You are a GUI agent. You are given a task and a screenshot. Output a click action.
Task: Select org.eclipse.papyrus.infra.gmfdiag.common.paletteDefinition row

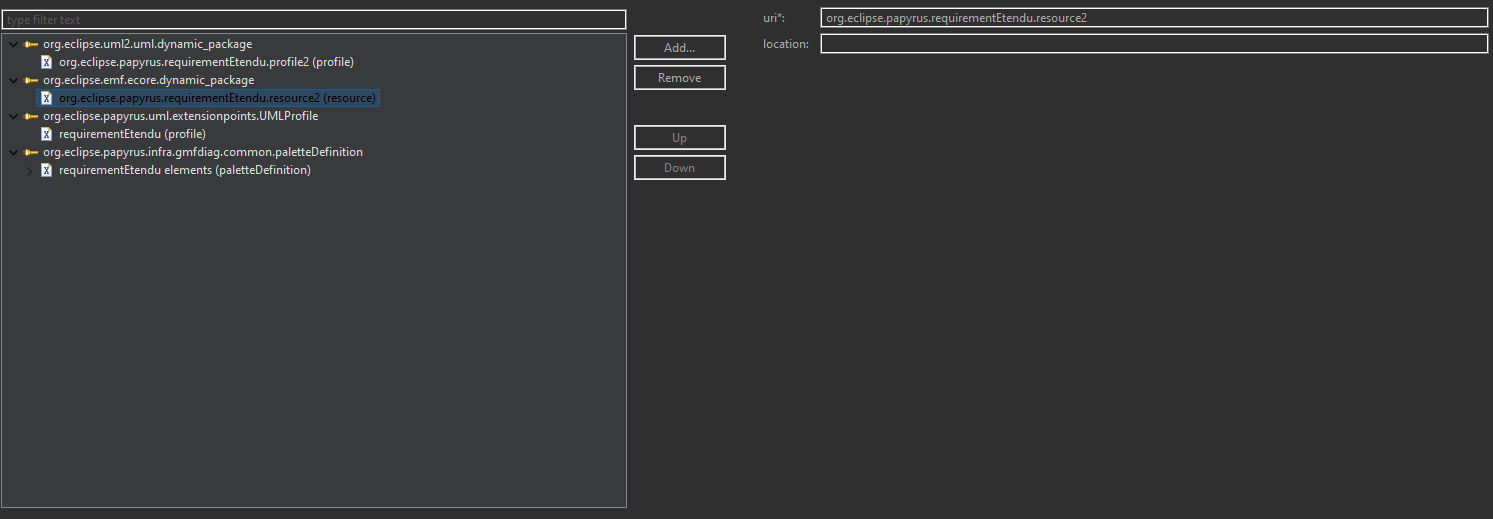[203, 152]
